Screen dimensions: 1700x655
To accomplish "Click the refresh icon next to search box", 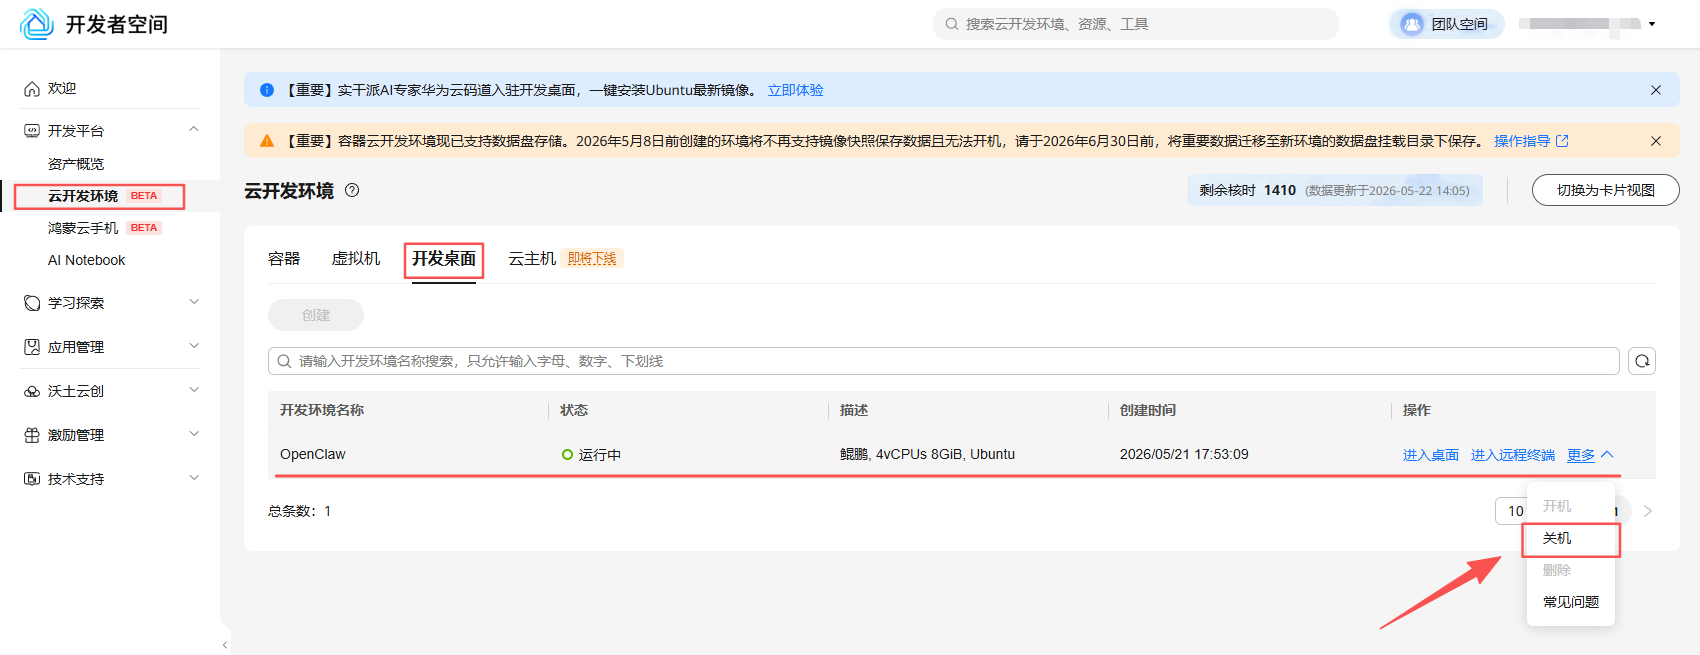I will click(x=1642, y=361).
